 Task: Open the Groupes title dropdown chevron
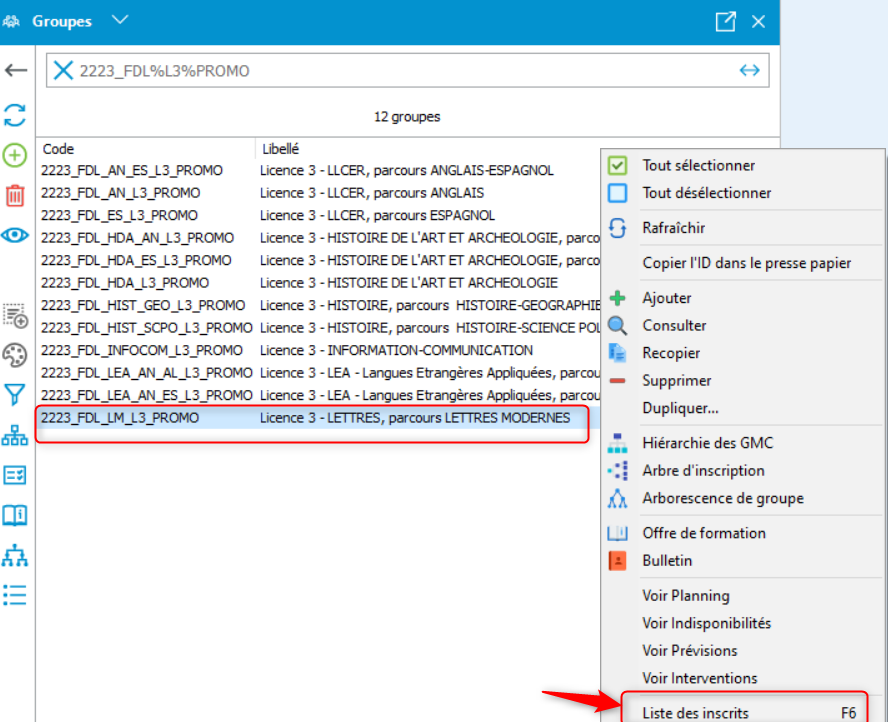[120, 21]
